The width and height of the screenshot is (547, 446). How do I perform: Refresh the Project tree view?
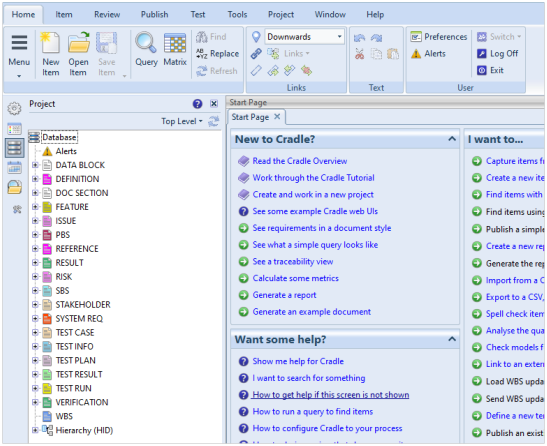tap(213, 121)
